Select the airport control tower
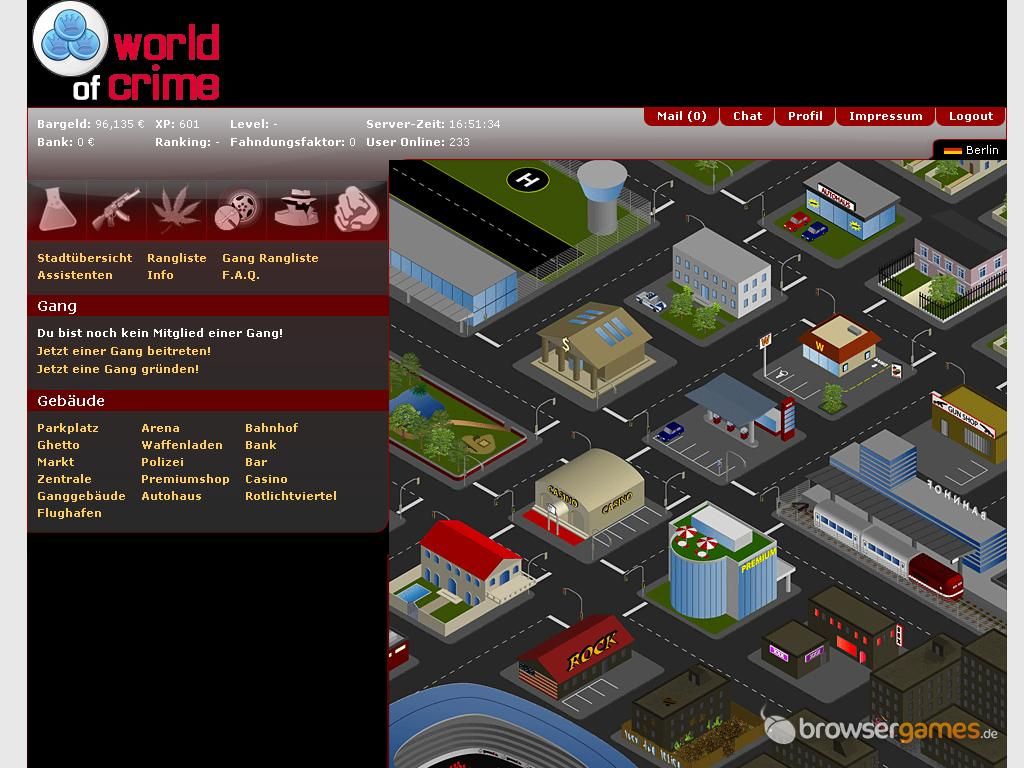The height and width of the screenshot is (768, 1024). (x=602, y=197)
